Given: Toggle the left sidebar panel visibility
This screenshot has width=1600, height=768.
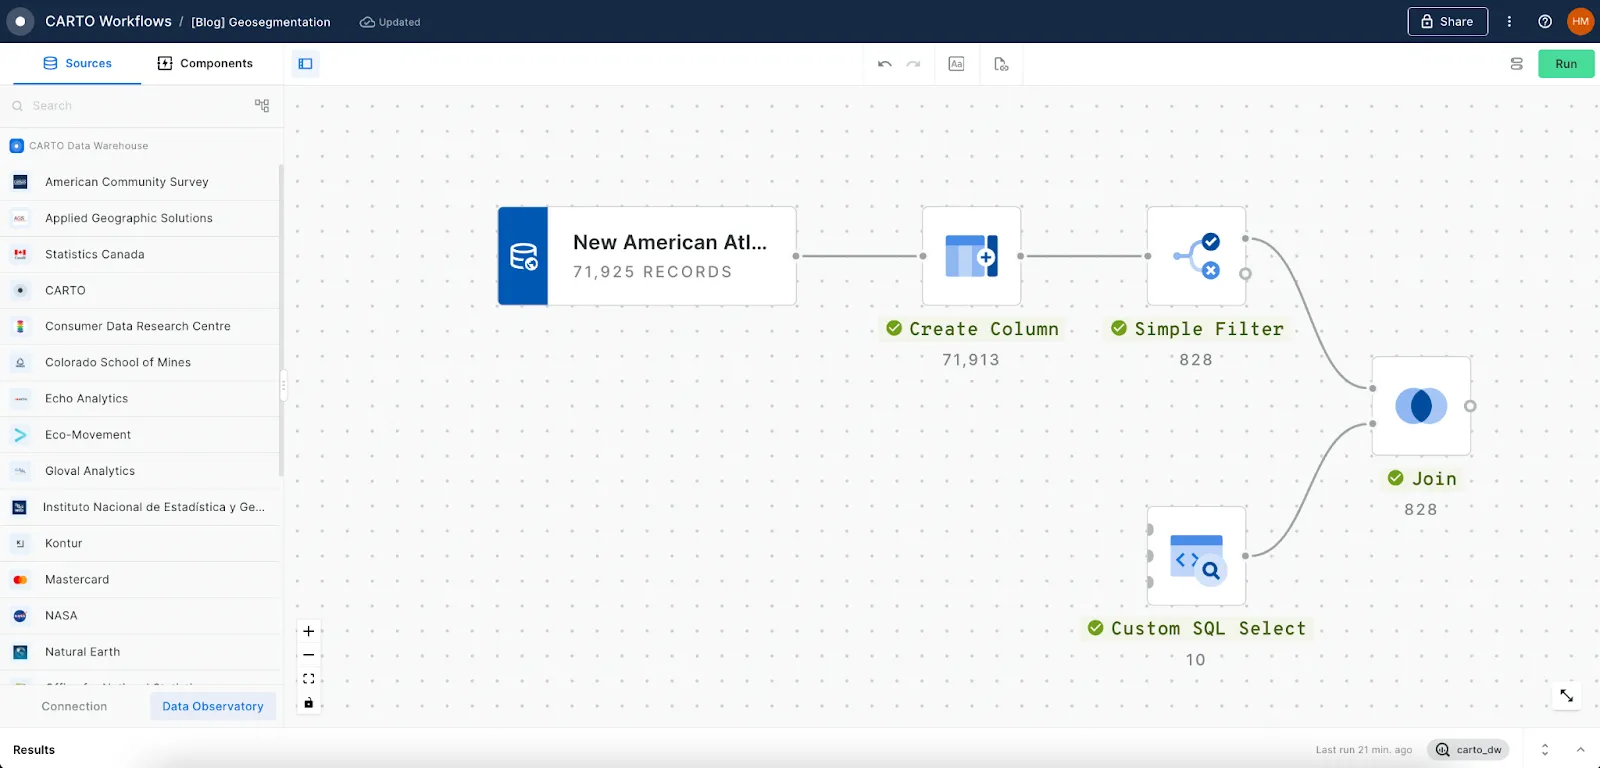Looking at the screenshot, I should pos(306,64).
